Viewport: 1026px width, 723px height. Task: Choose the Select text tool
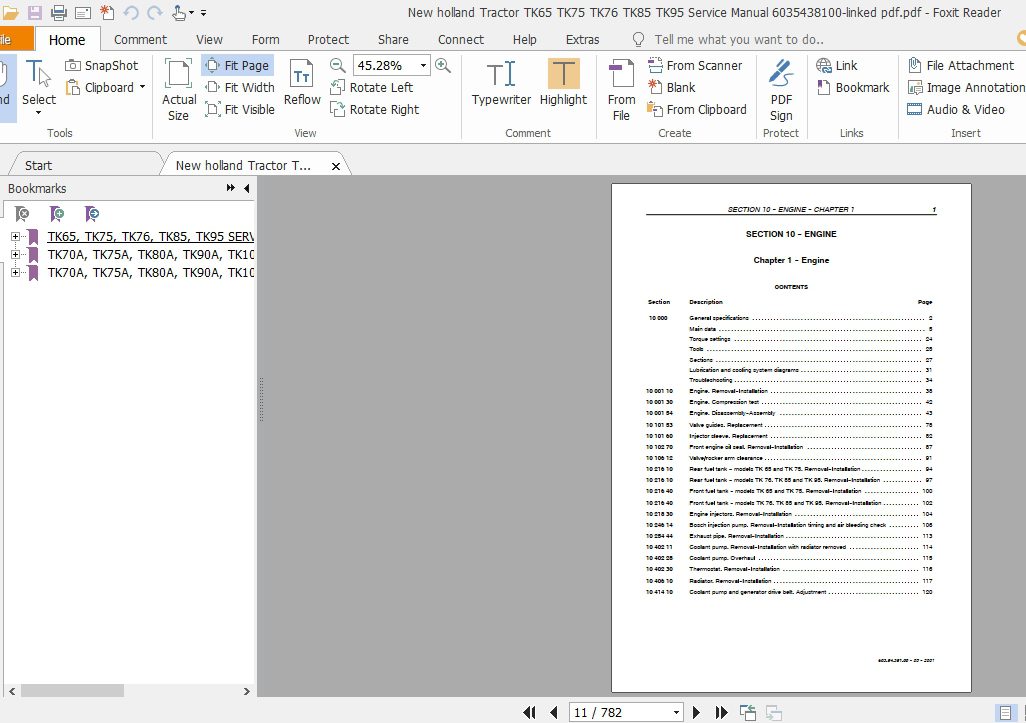[39, 87]
